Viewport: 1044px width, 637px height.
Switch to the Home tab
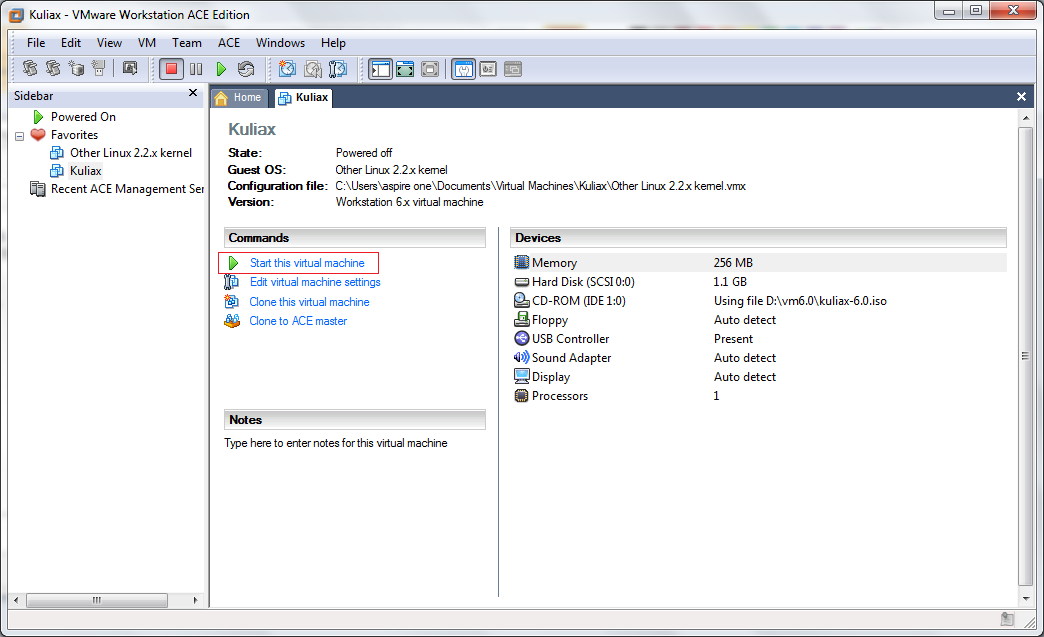coord(240,97)
